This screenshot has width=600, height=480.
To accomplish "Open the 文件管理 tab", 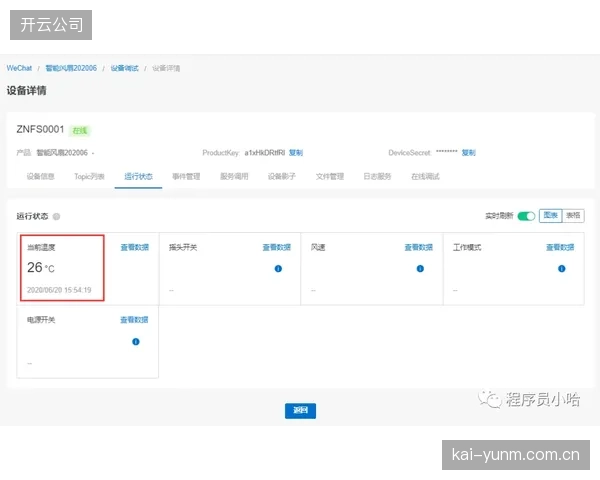I will (x=330, y=176).
